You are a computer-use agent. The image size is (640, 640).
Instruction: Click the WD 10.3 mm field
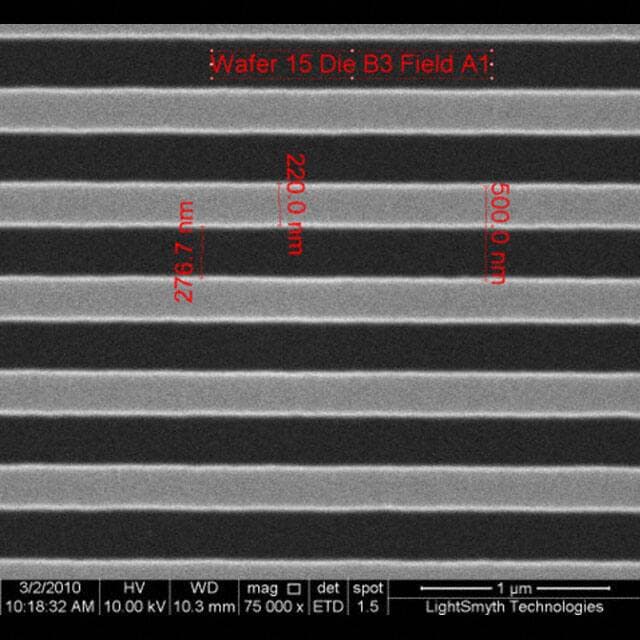(x=204, y=598)
